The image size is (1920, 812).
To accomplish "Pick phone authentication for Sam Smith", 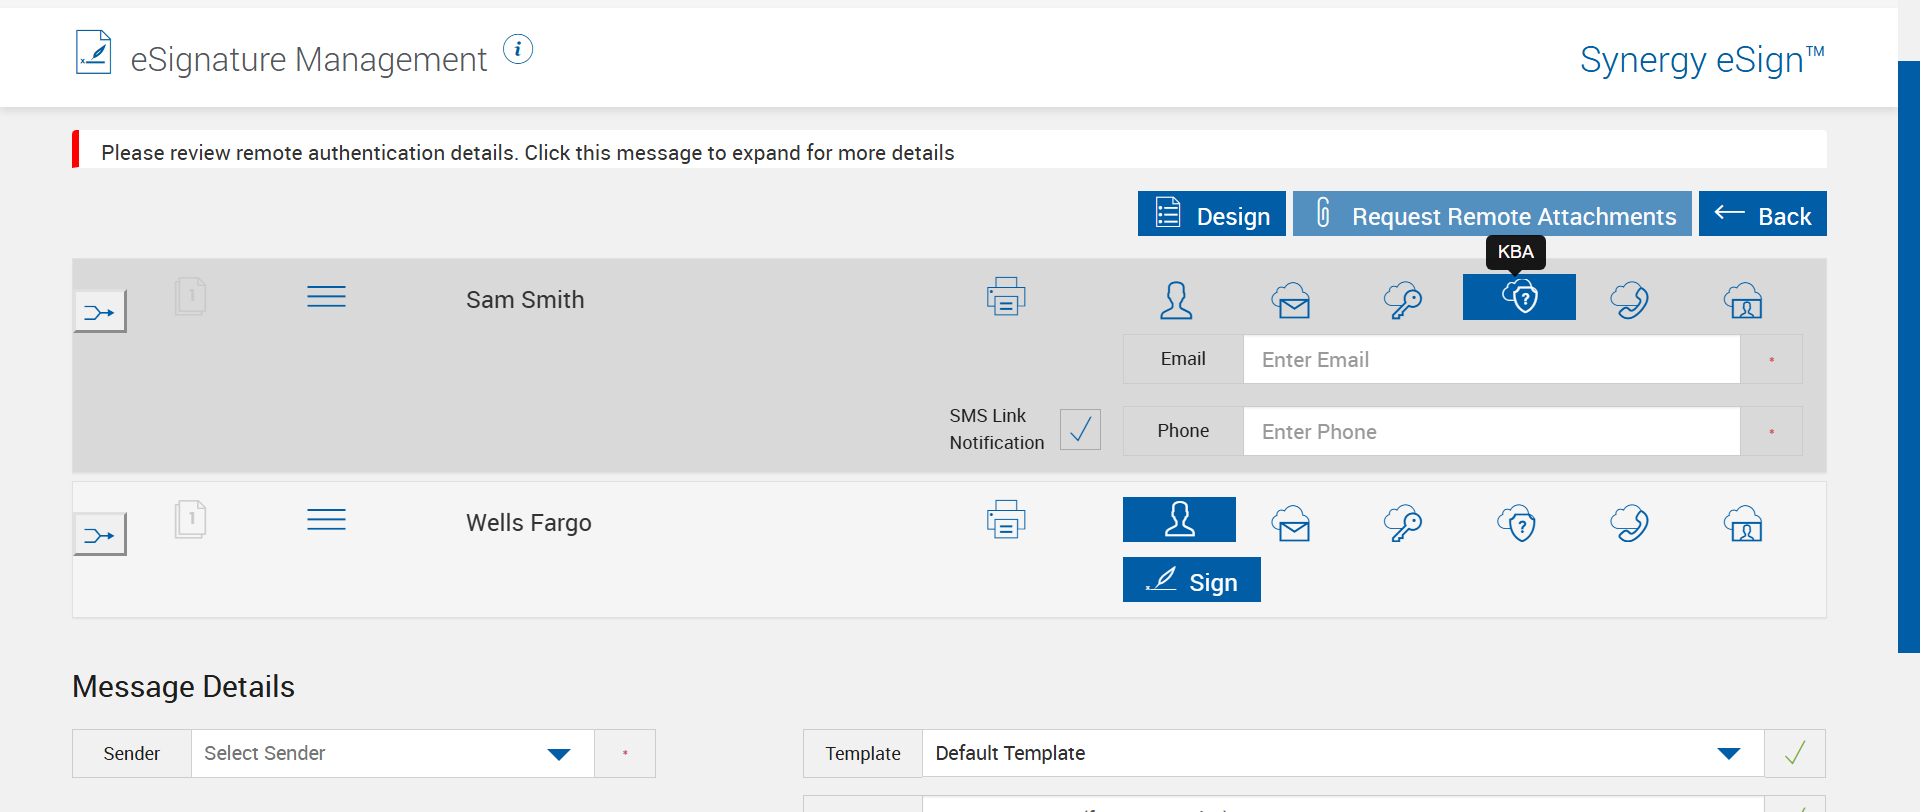I will point(1629,300).
